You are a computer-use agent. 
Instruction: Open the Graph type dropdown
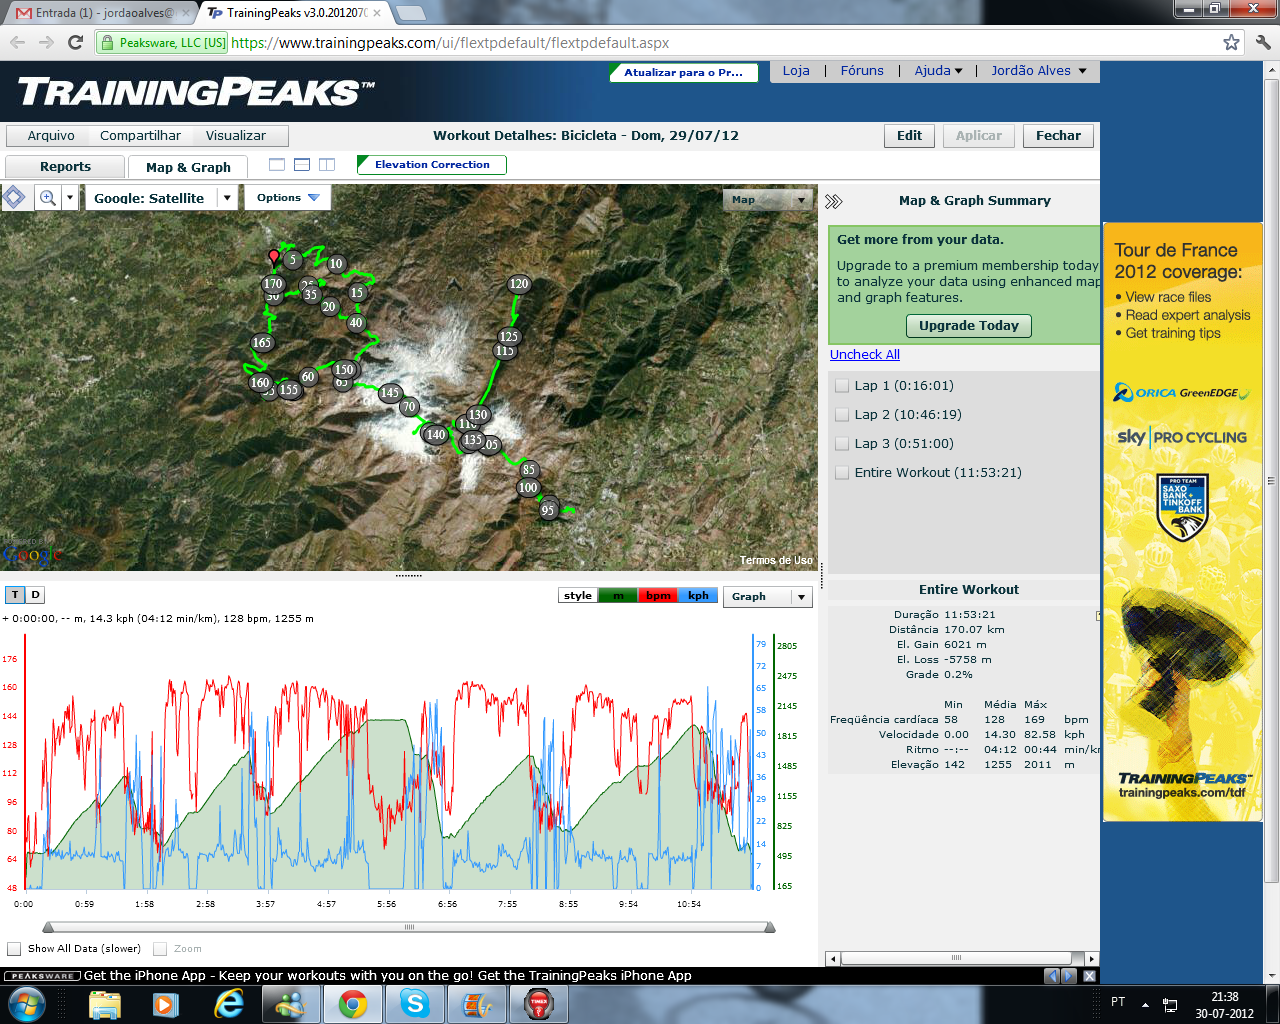(767, 597)
